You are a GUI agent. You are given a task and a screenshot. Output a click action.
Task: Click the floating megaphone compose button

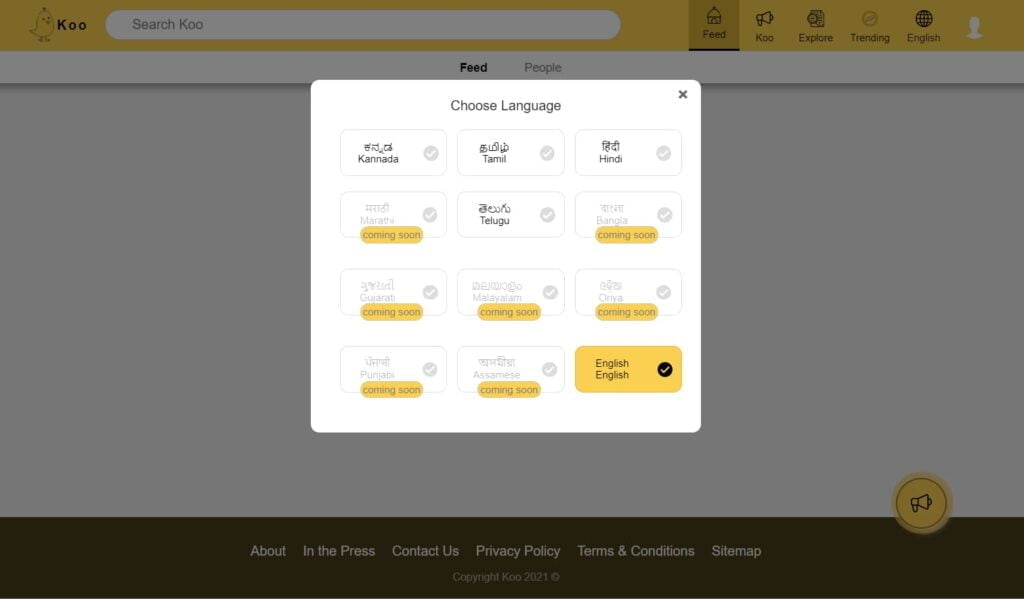point(921,503)
